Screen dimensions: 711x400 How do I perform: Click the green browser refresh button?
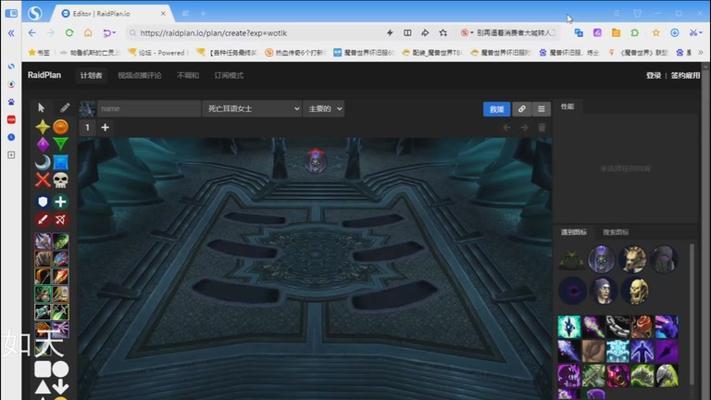pyautogui.click(x=69, y=33)
